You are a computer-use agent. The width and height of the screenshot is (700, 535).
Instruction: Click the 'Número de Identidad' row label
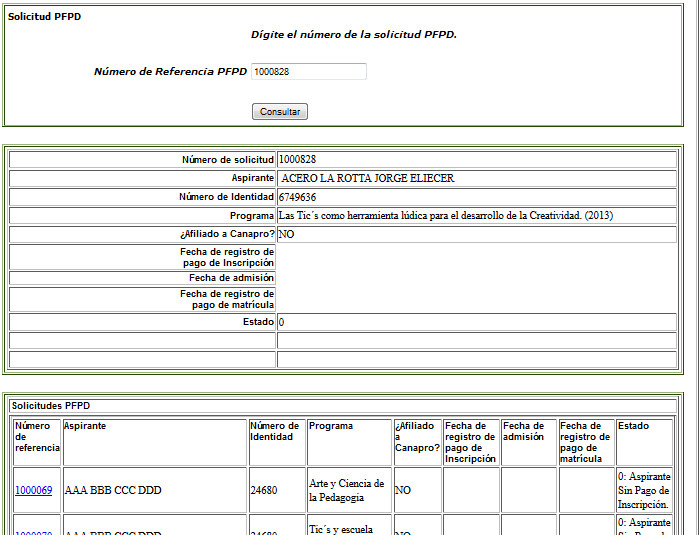226,196
